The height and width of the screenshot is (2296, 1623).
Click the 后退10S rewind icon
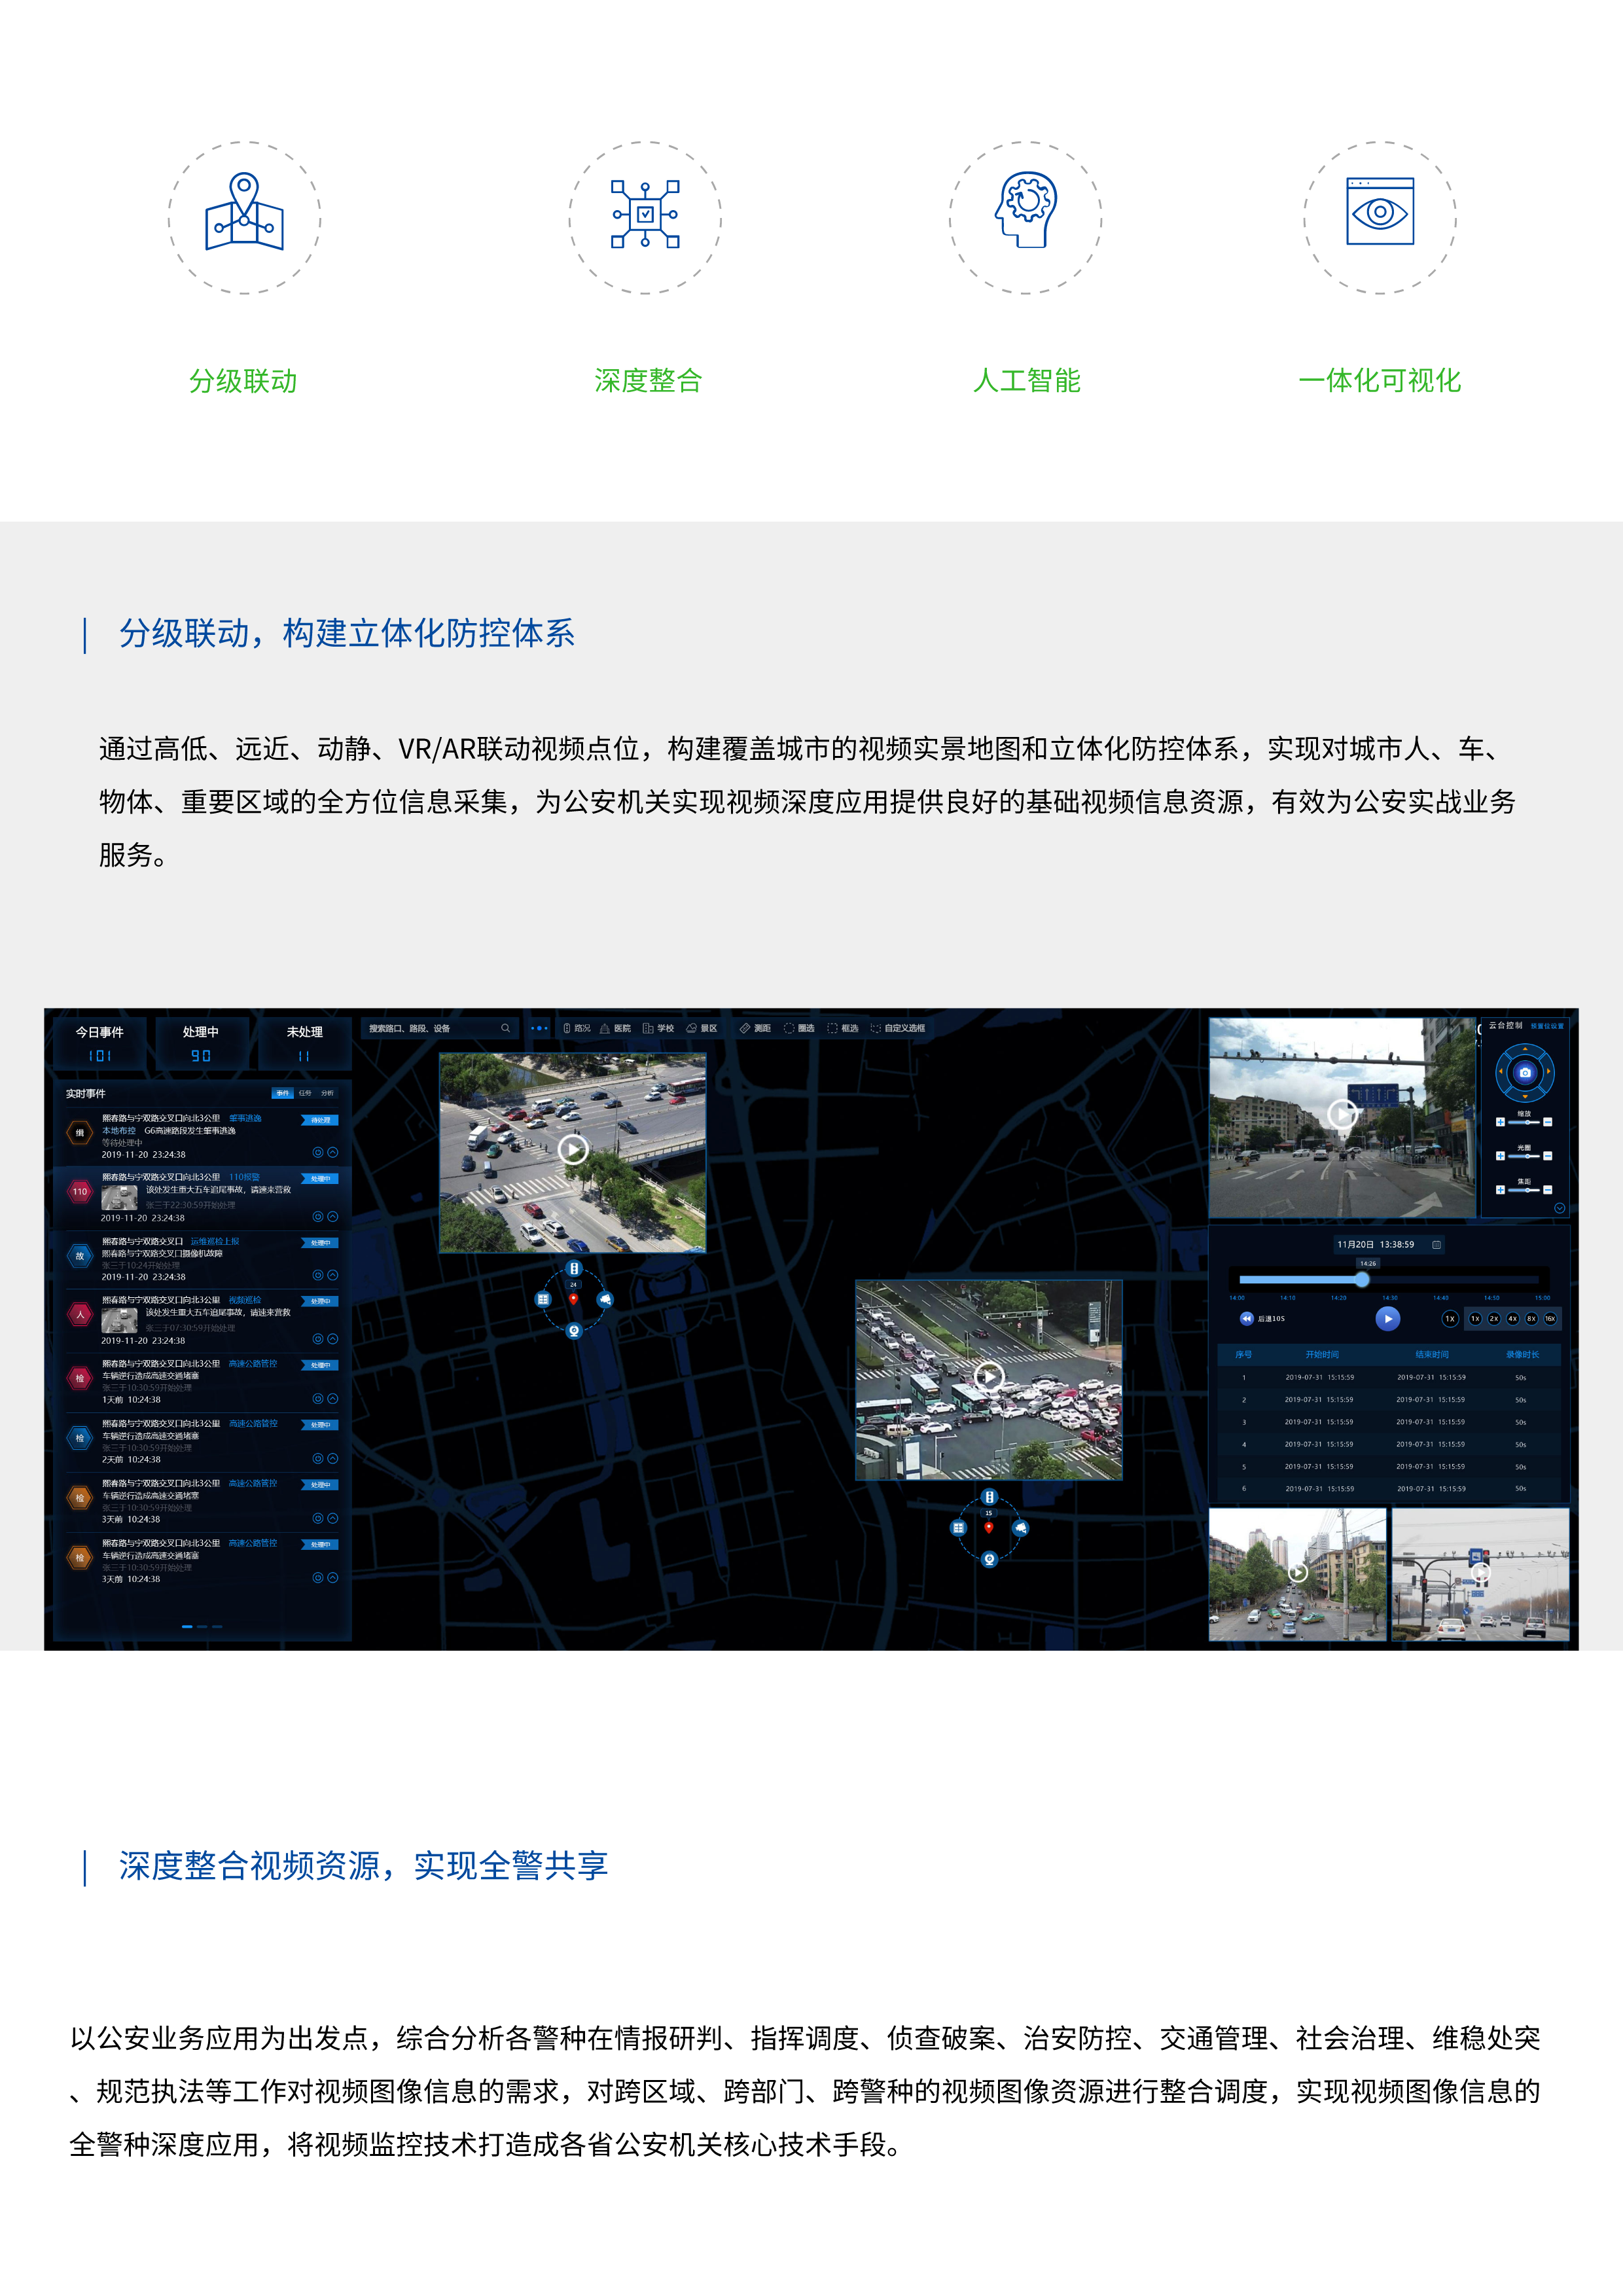[1246, 1318]
